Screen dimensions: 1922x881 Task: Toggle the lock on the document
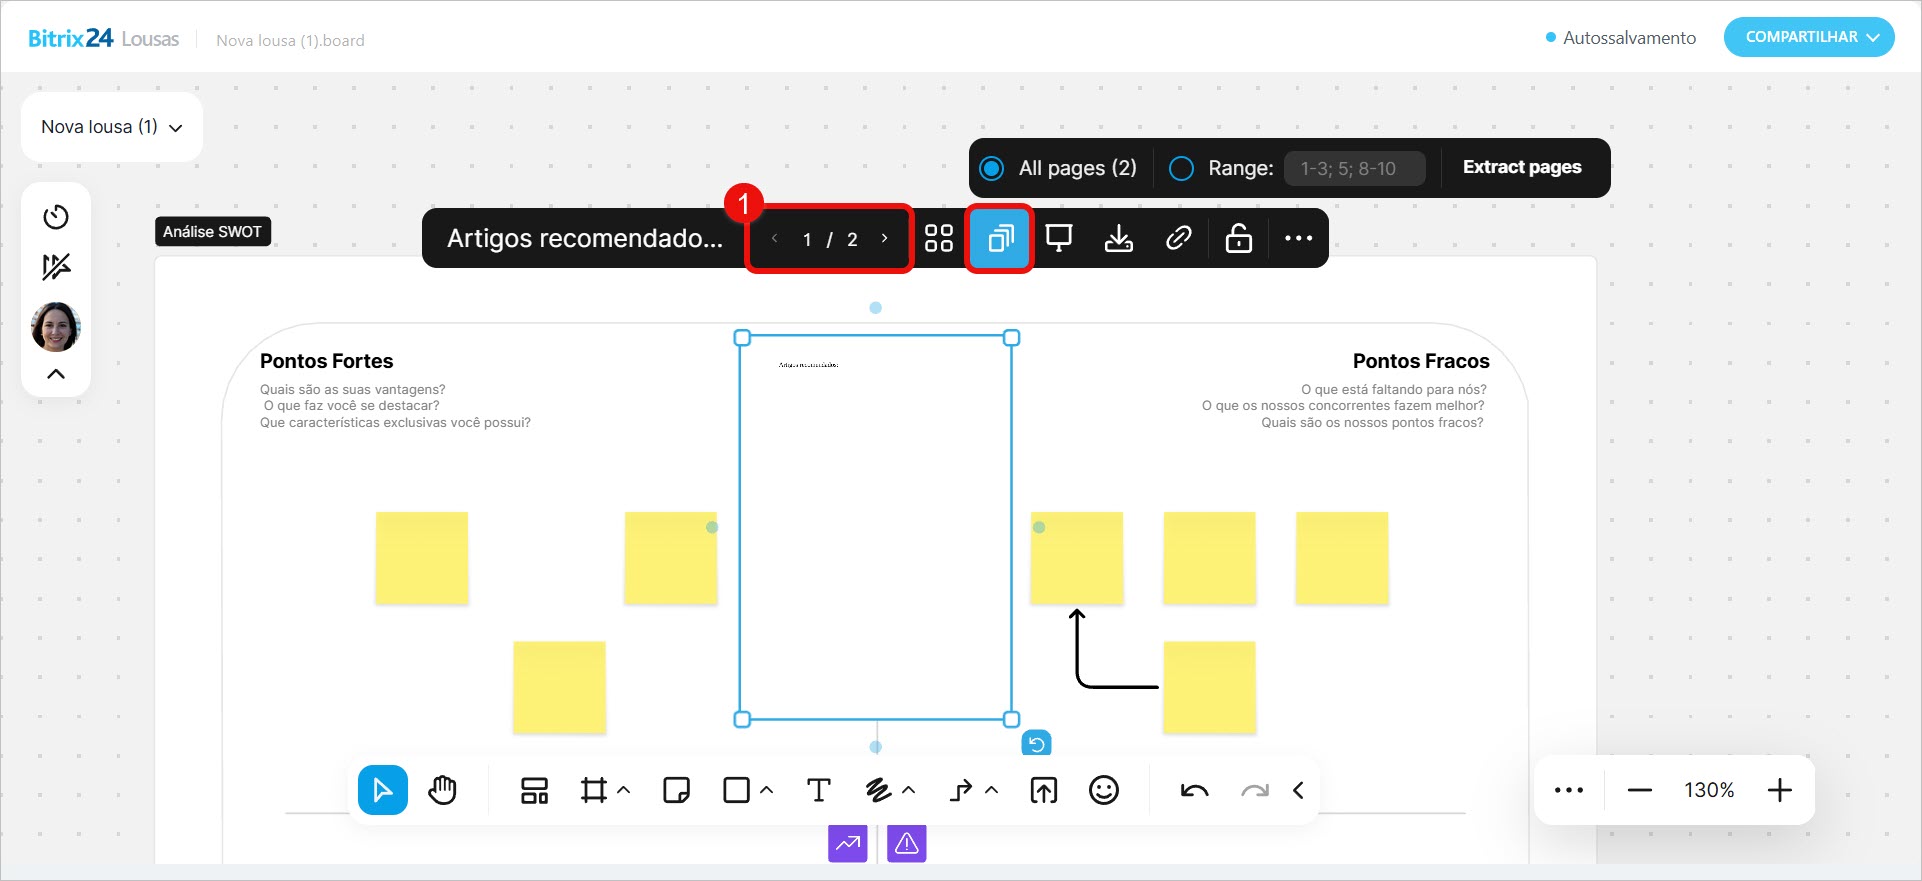[1238, 238]
